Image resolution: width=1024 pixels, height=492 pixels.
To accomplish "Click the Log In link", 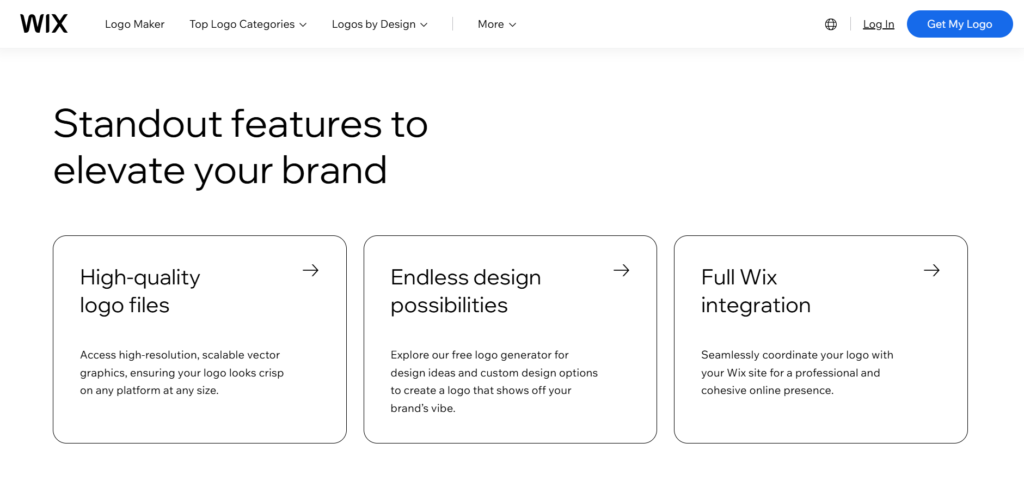I will [x=879, y=24].
